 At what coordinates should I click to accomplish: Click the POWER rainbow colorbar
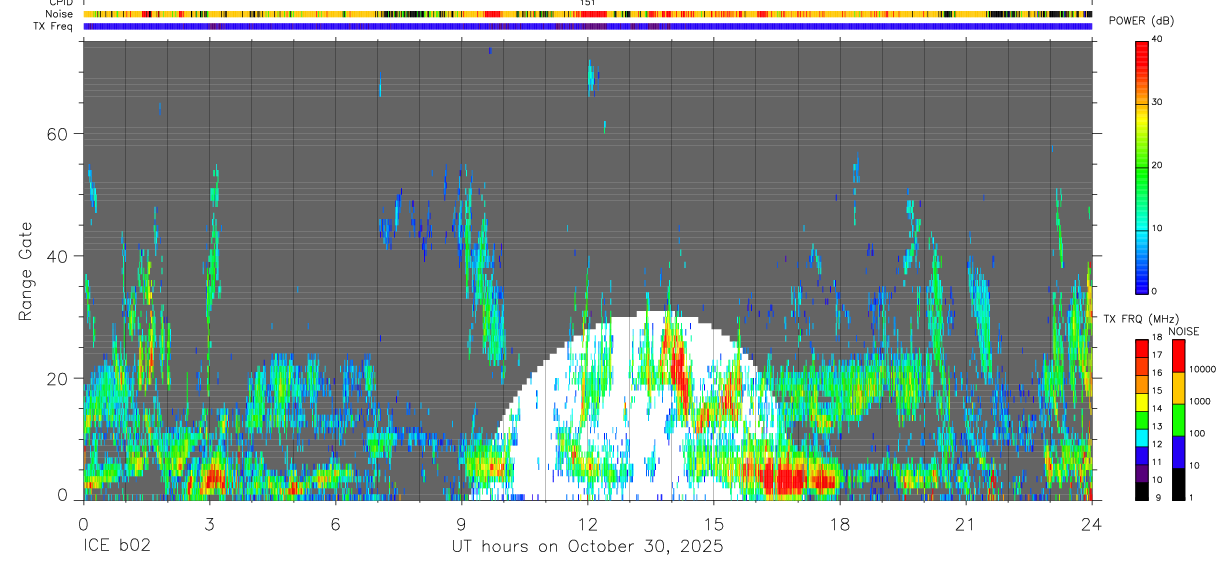click(1142, 166)
